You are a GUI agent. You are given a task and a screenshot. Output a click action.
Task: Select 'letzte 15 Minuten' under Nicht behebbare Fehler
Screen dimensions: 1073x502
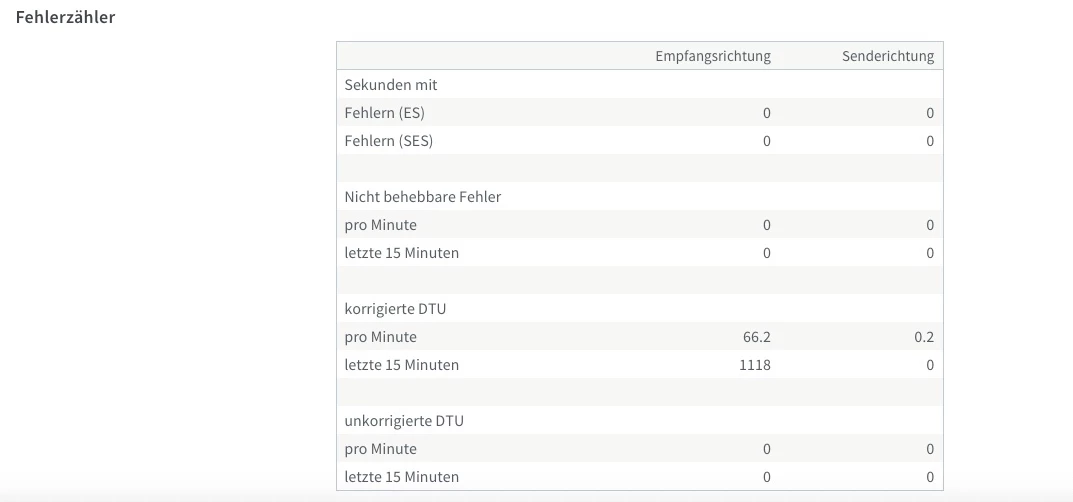pyautogui.click(x=401, y=253)
